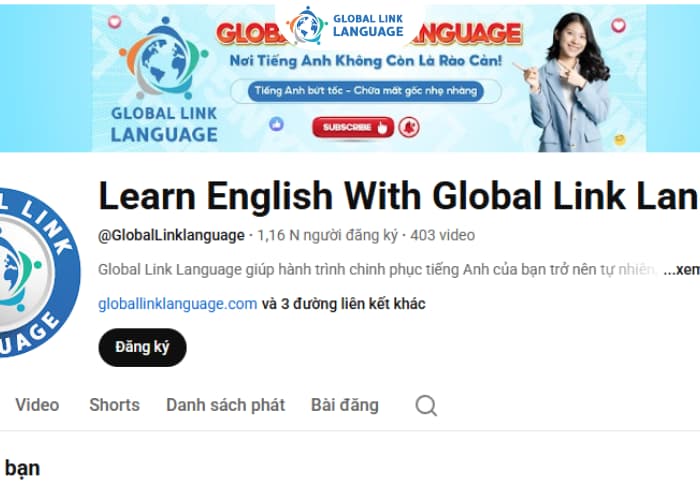Image resolution: width=700 pixels, height=500 pixels.
Task: Click the channel's round avatar logo
Action: coord(38,273)
